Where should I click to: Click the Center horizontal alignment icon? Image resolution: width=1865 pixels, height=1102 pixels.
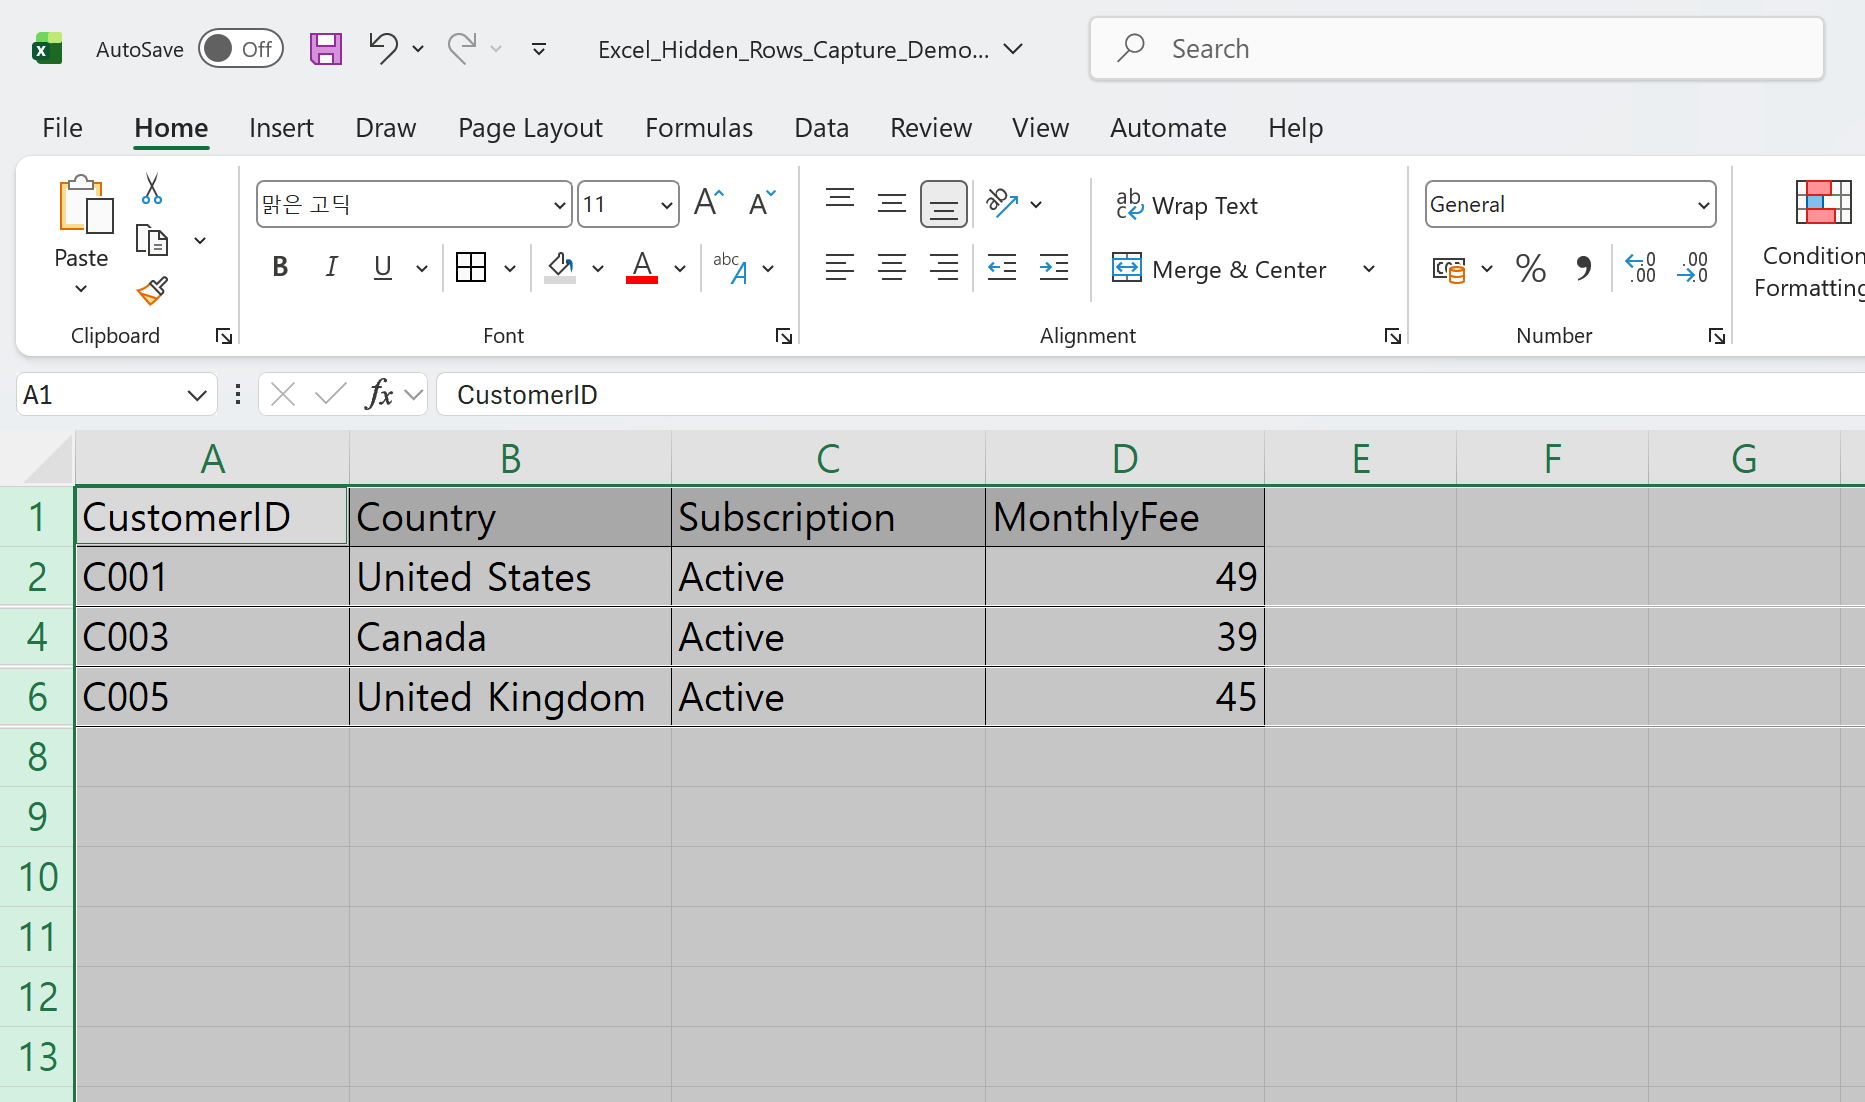(x=891, y=268)
